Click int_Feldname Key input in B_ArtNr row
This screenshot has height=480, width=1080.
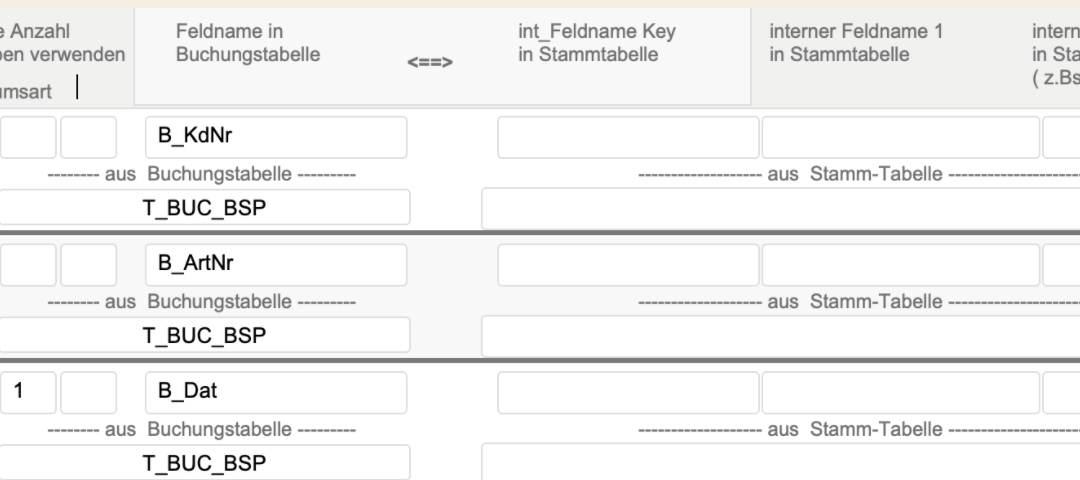pos(628,265)
